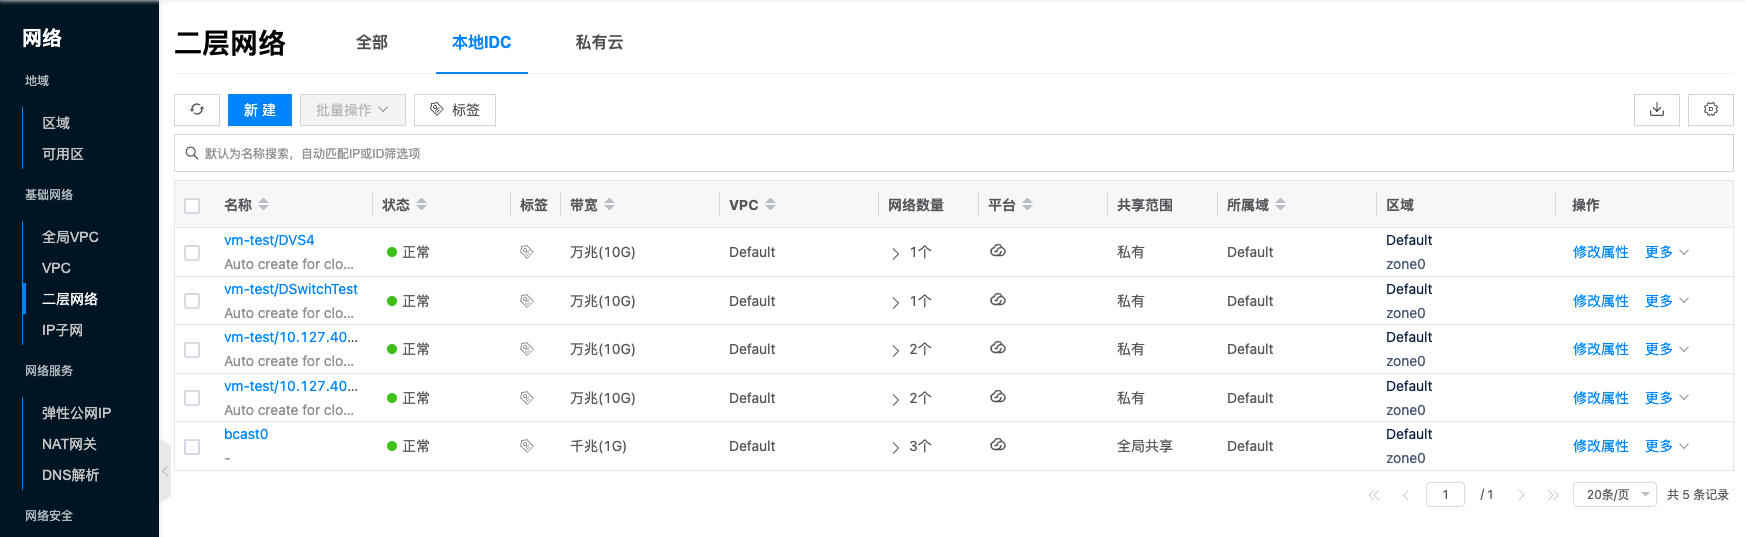1745x537 pixels.
Task: Sort by 名称 column sort icon
Action: [x=264, y=205]
